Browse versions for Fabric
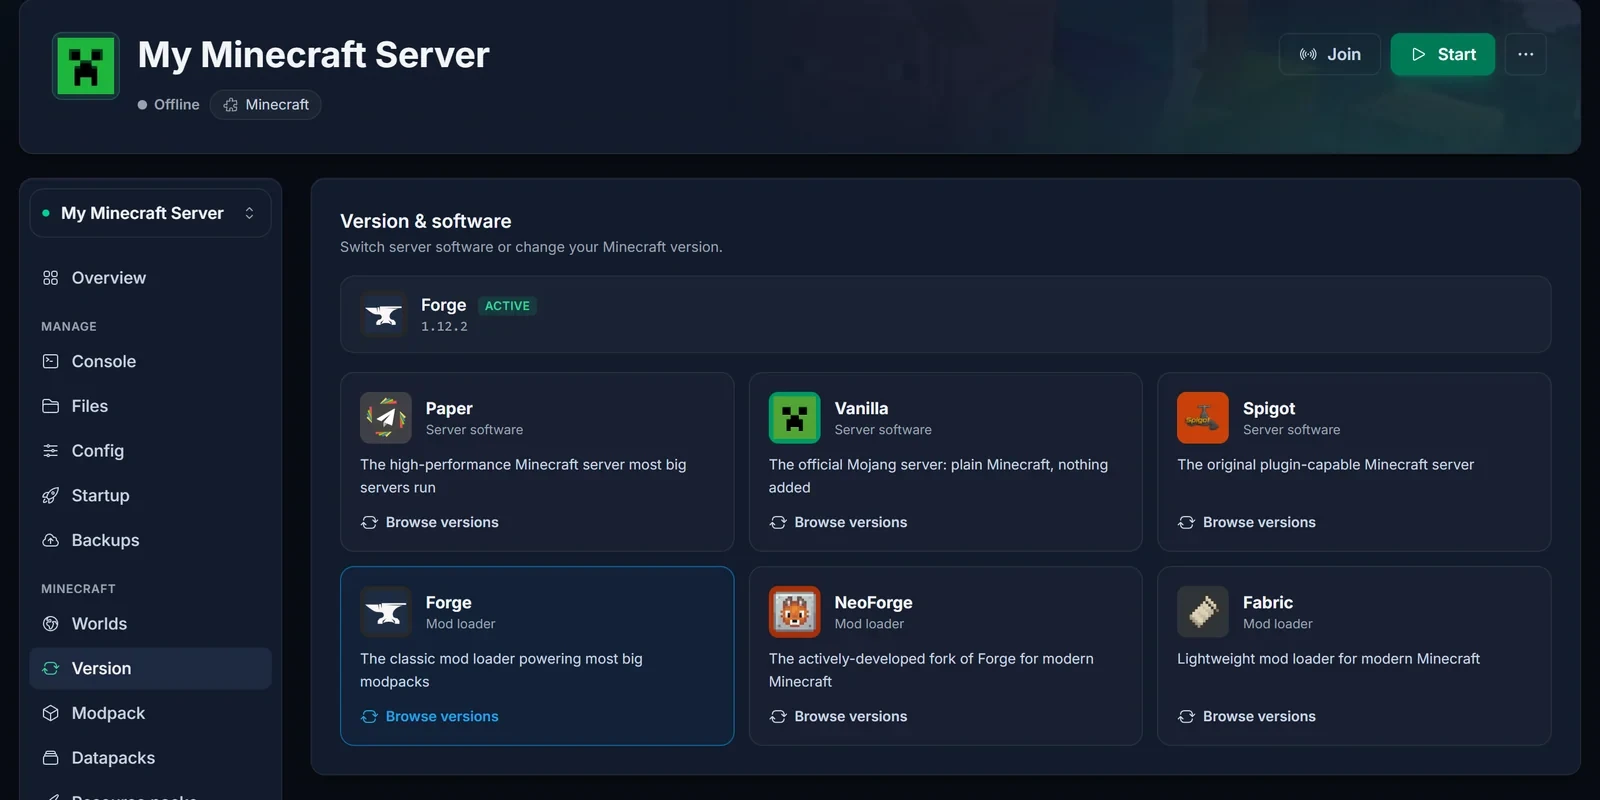The height and width of the screenshot is (800, 1600). pos(1247,716)
